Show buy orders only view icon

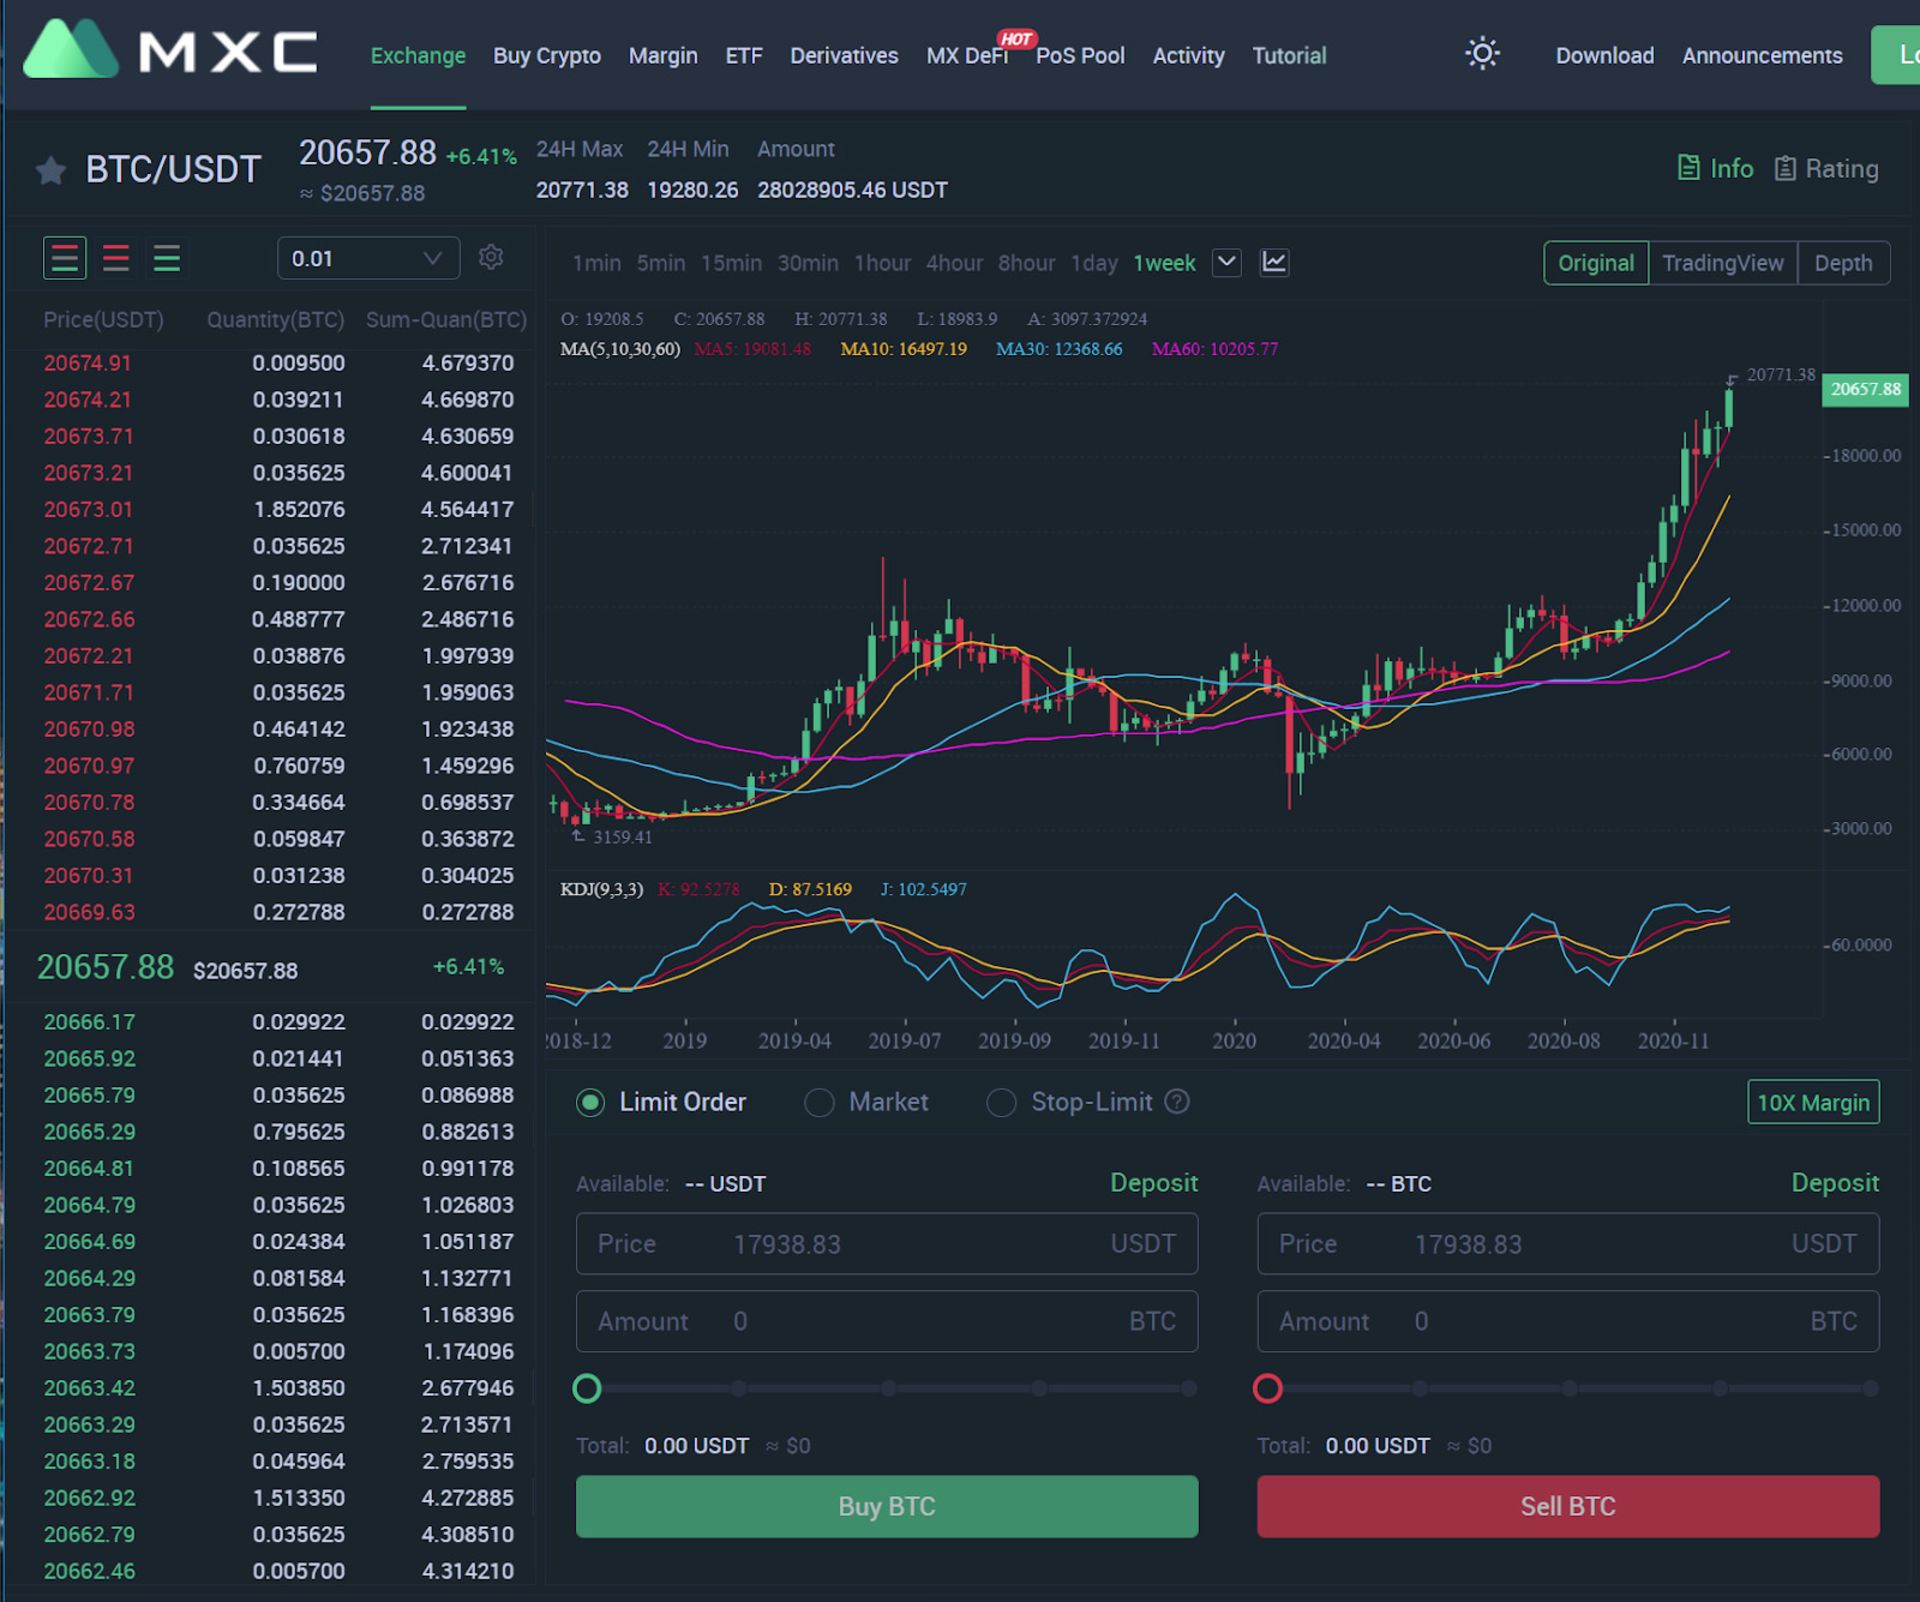click(x=167, y=259)
